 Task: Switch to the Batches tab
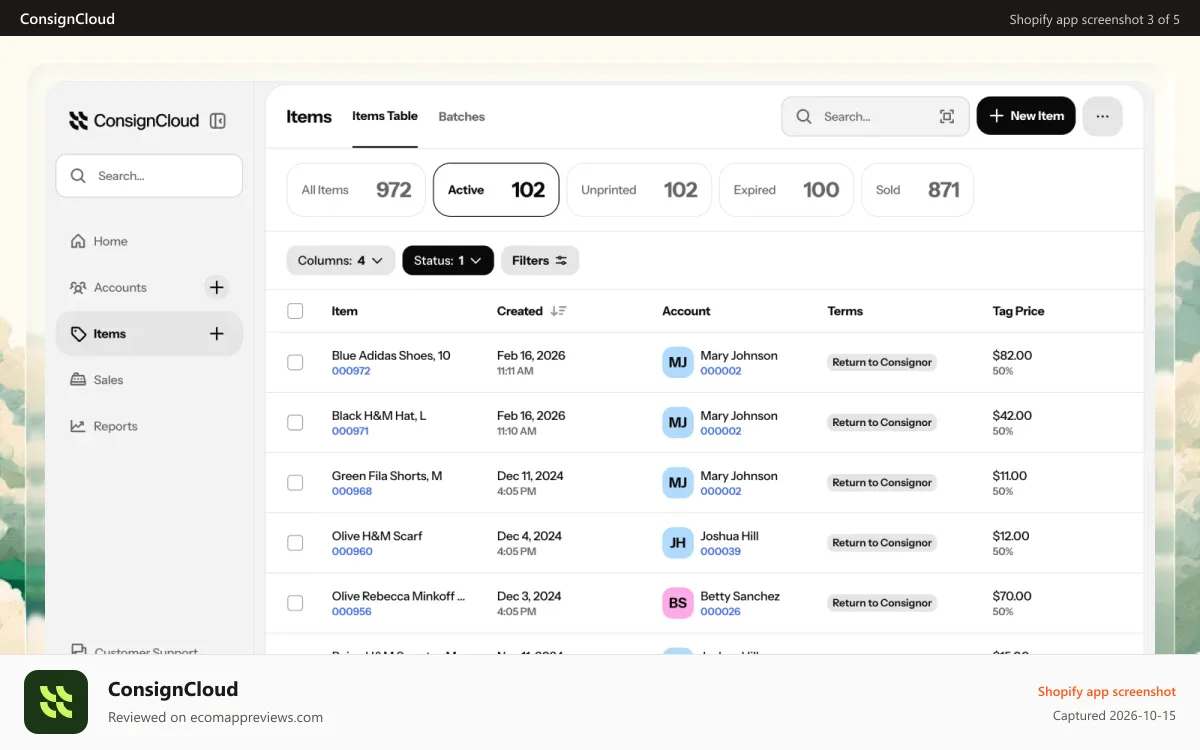click(462, 117)
